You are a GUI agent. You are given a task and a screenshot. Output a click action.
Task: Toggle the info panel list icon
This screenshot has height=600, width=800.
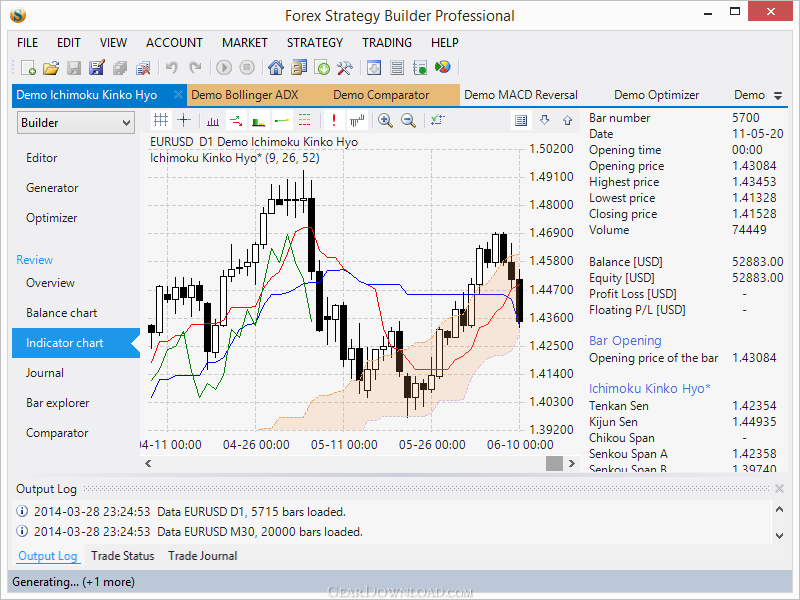click(x=521, y=120)
